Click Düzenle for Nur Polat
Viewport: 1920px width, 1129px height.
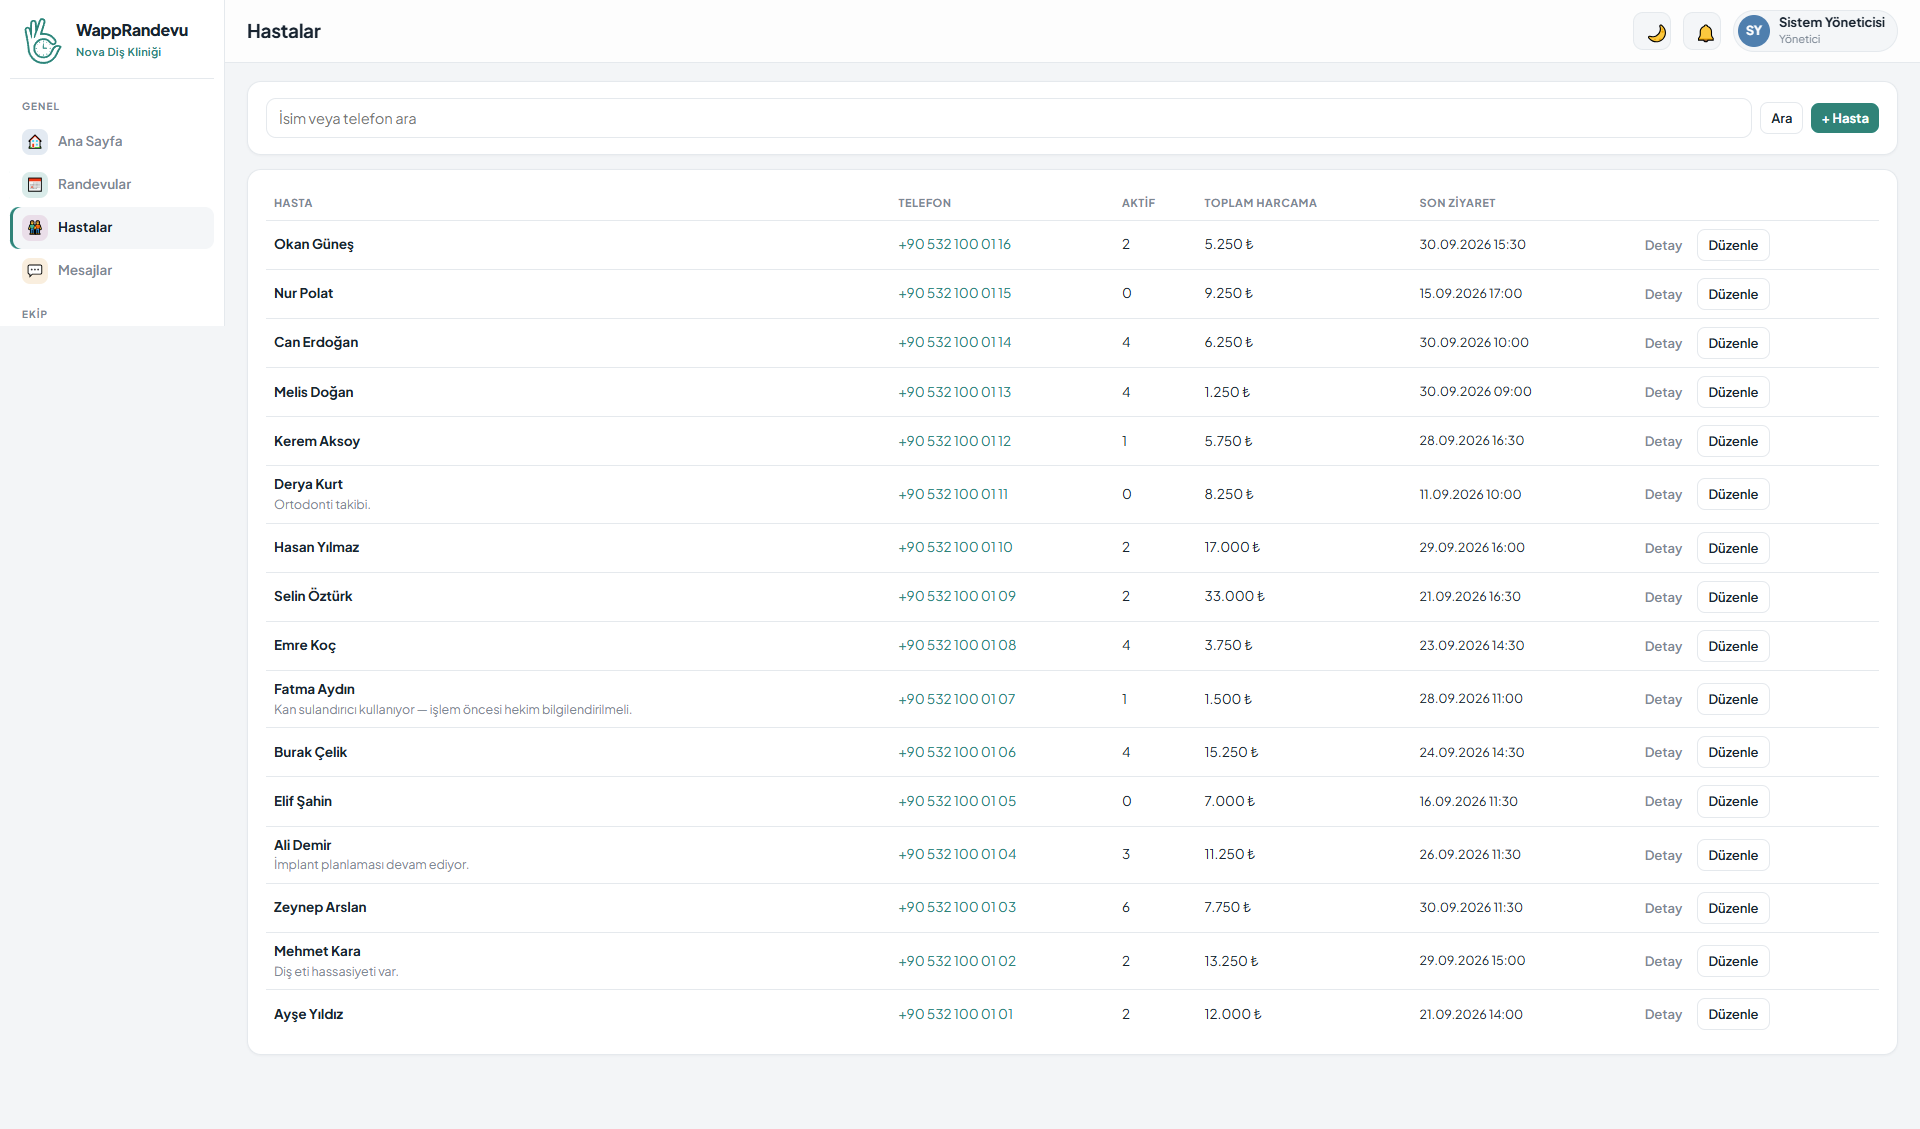[x=1732, y=294]
